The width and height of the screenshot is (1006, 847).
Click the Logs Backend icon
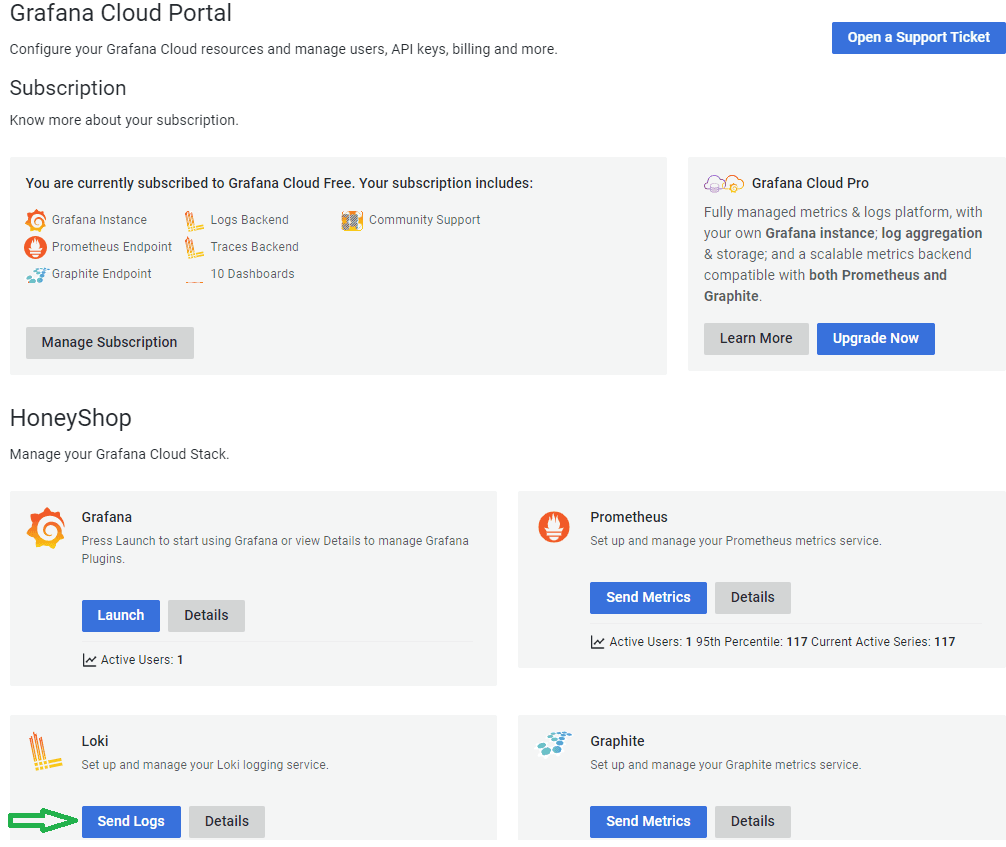[x=194, y=220]
